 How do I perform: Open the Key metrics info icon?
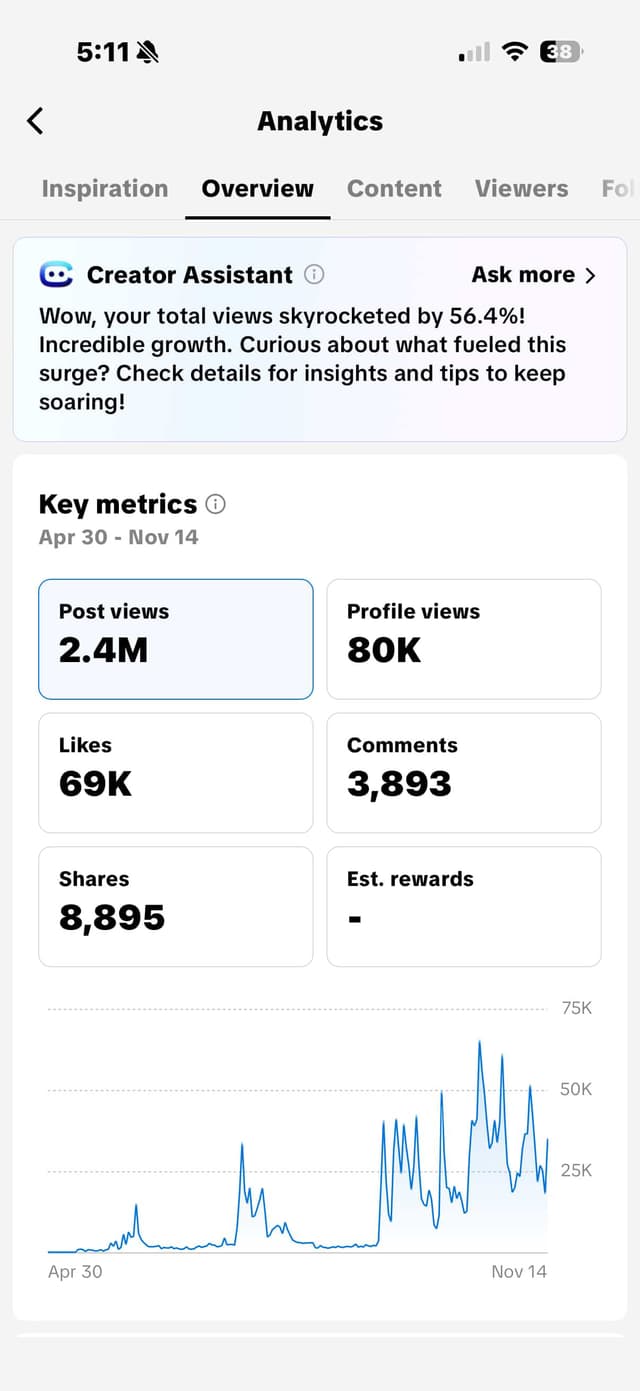click(x=215, y=505)
